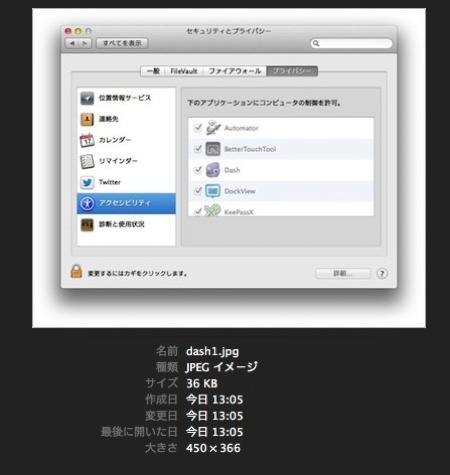Switch to the 一般 (General) tab
The width and height of the screenshot is (450, 475).
pyautogui.click(x=153, y=71)
